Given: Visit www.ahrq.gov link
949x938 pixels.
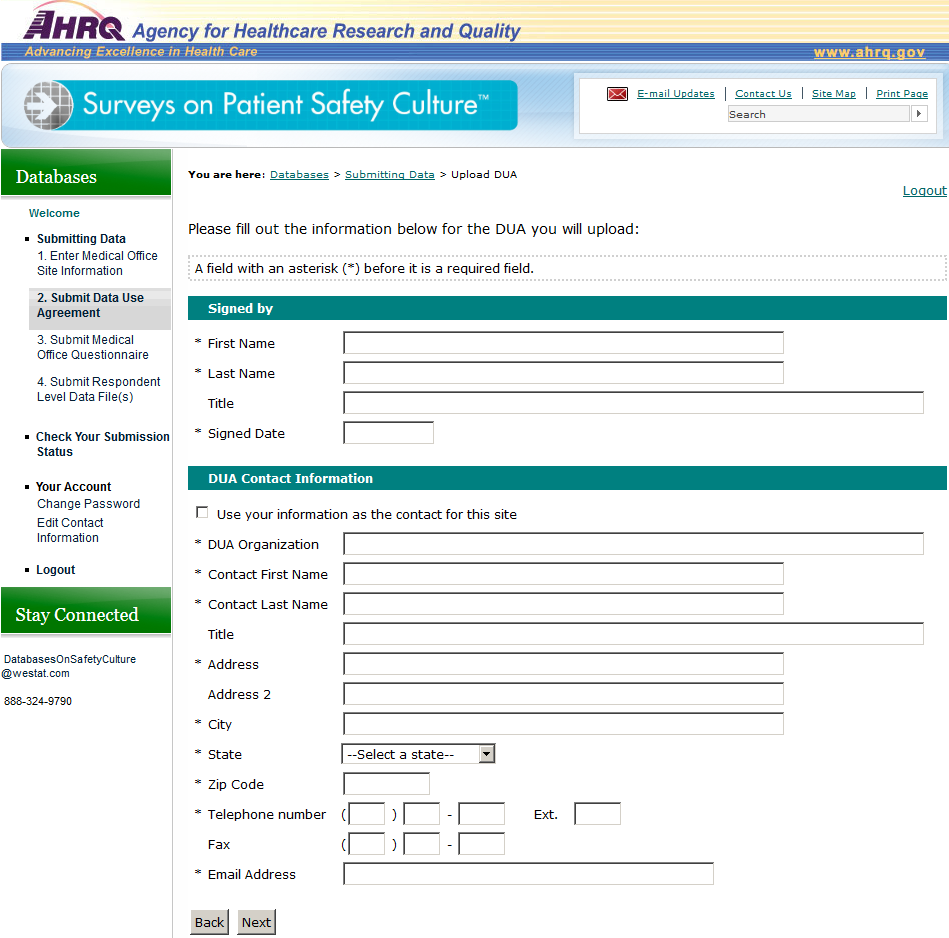Looking at the screenshot, I should click(x=869, y=53).
